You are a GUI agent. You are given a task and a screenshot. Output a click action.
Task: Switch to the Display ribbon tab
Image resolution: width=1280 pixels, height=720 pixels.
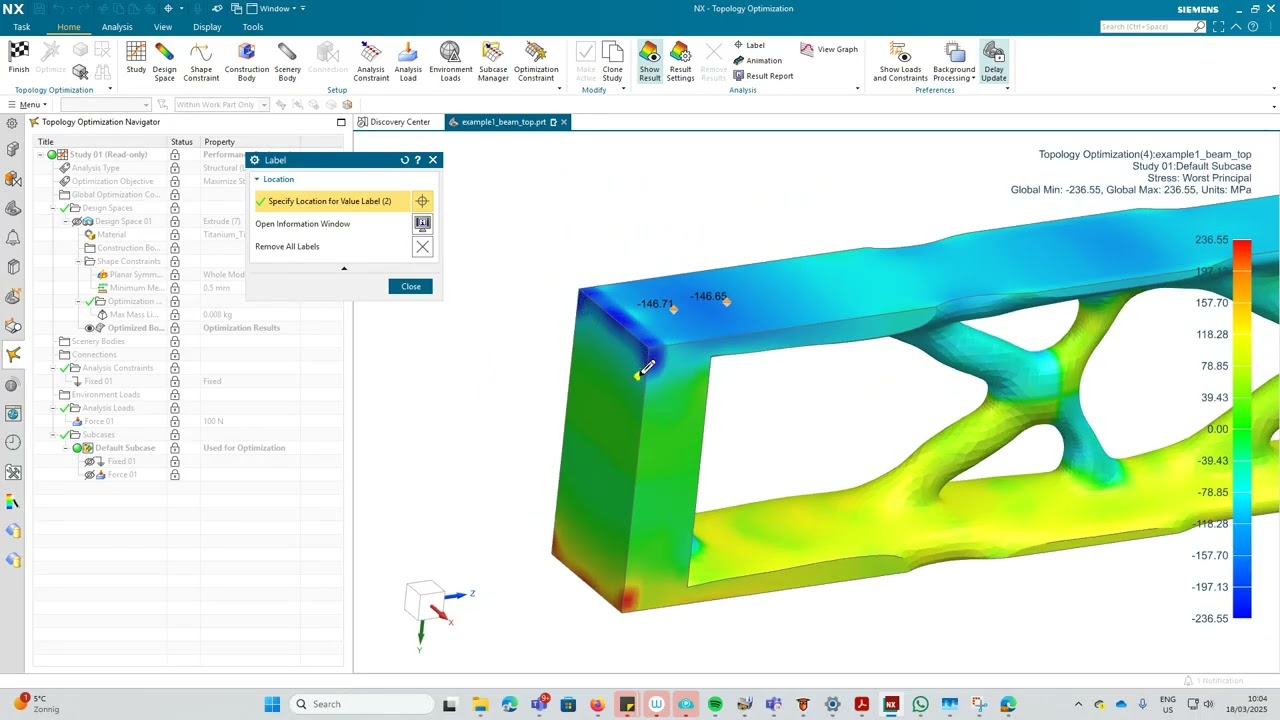(207, 27)
